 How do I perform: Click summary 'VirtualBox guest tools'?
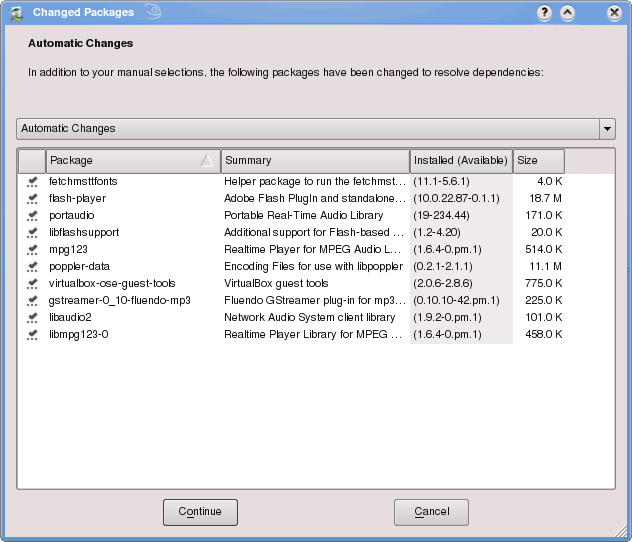(x=276, y=284)
